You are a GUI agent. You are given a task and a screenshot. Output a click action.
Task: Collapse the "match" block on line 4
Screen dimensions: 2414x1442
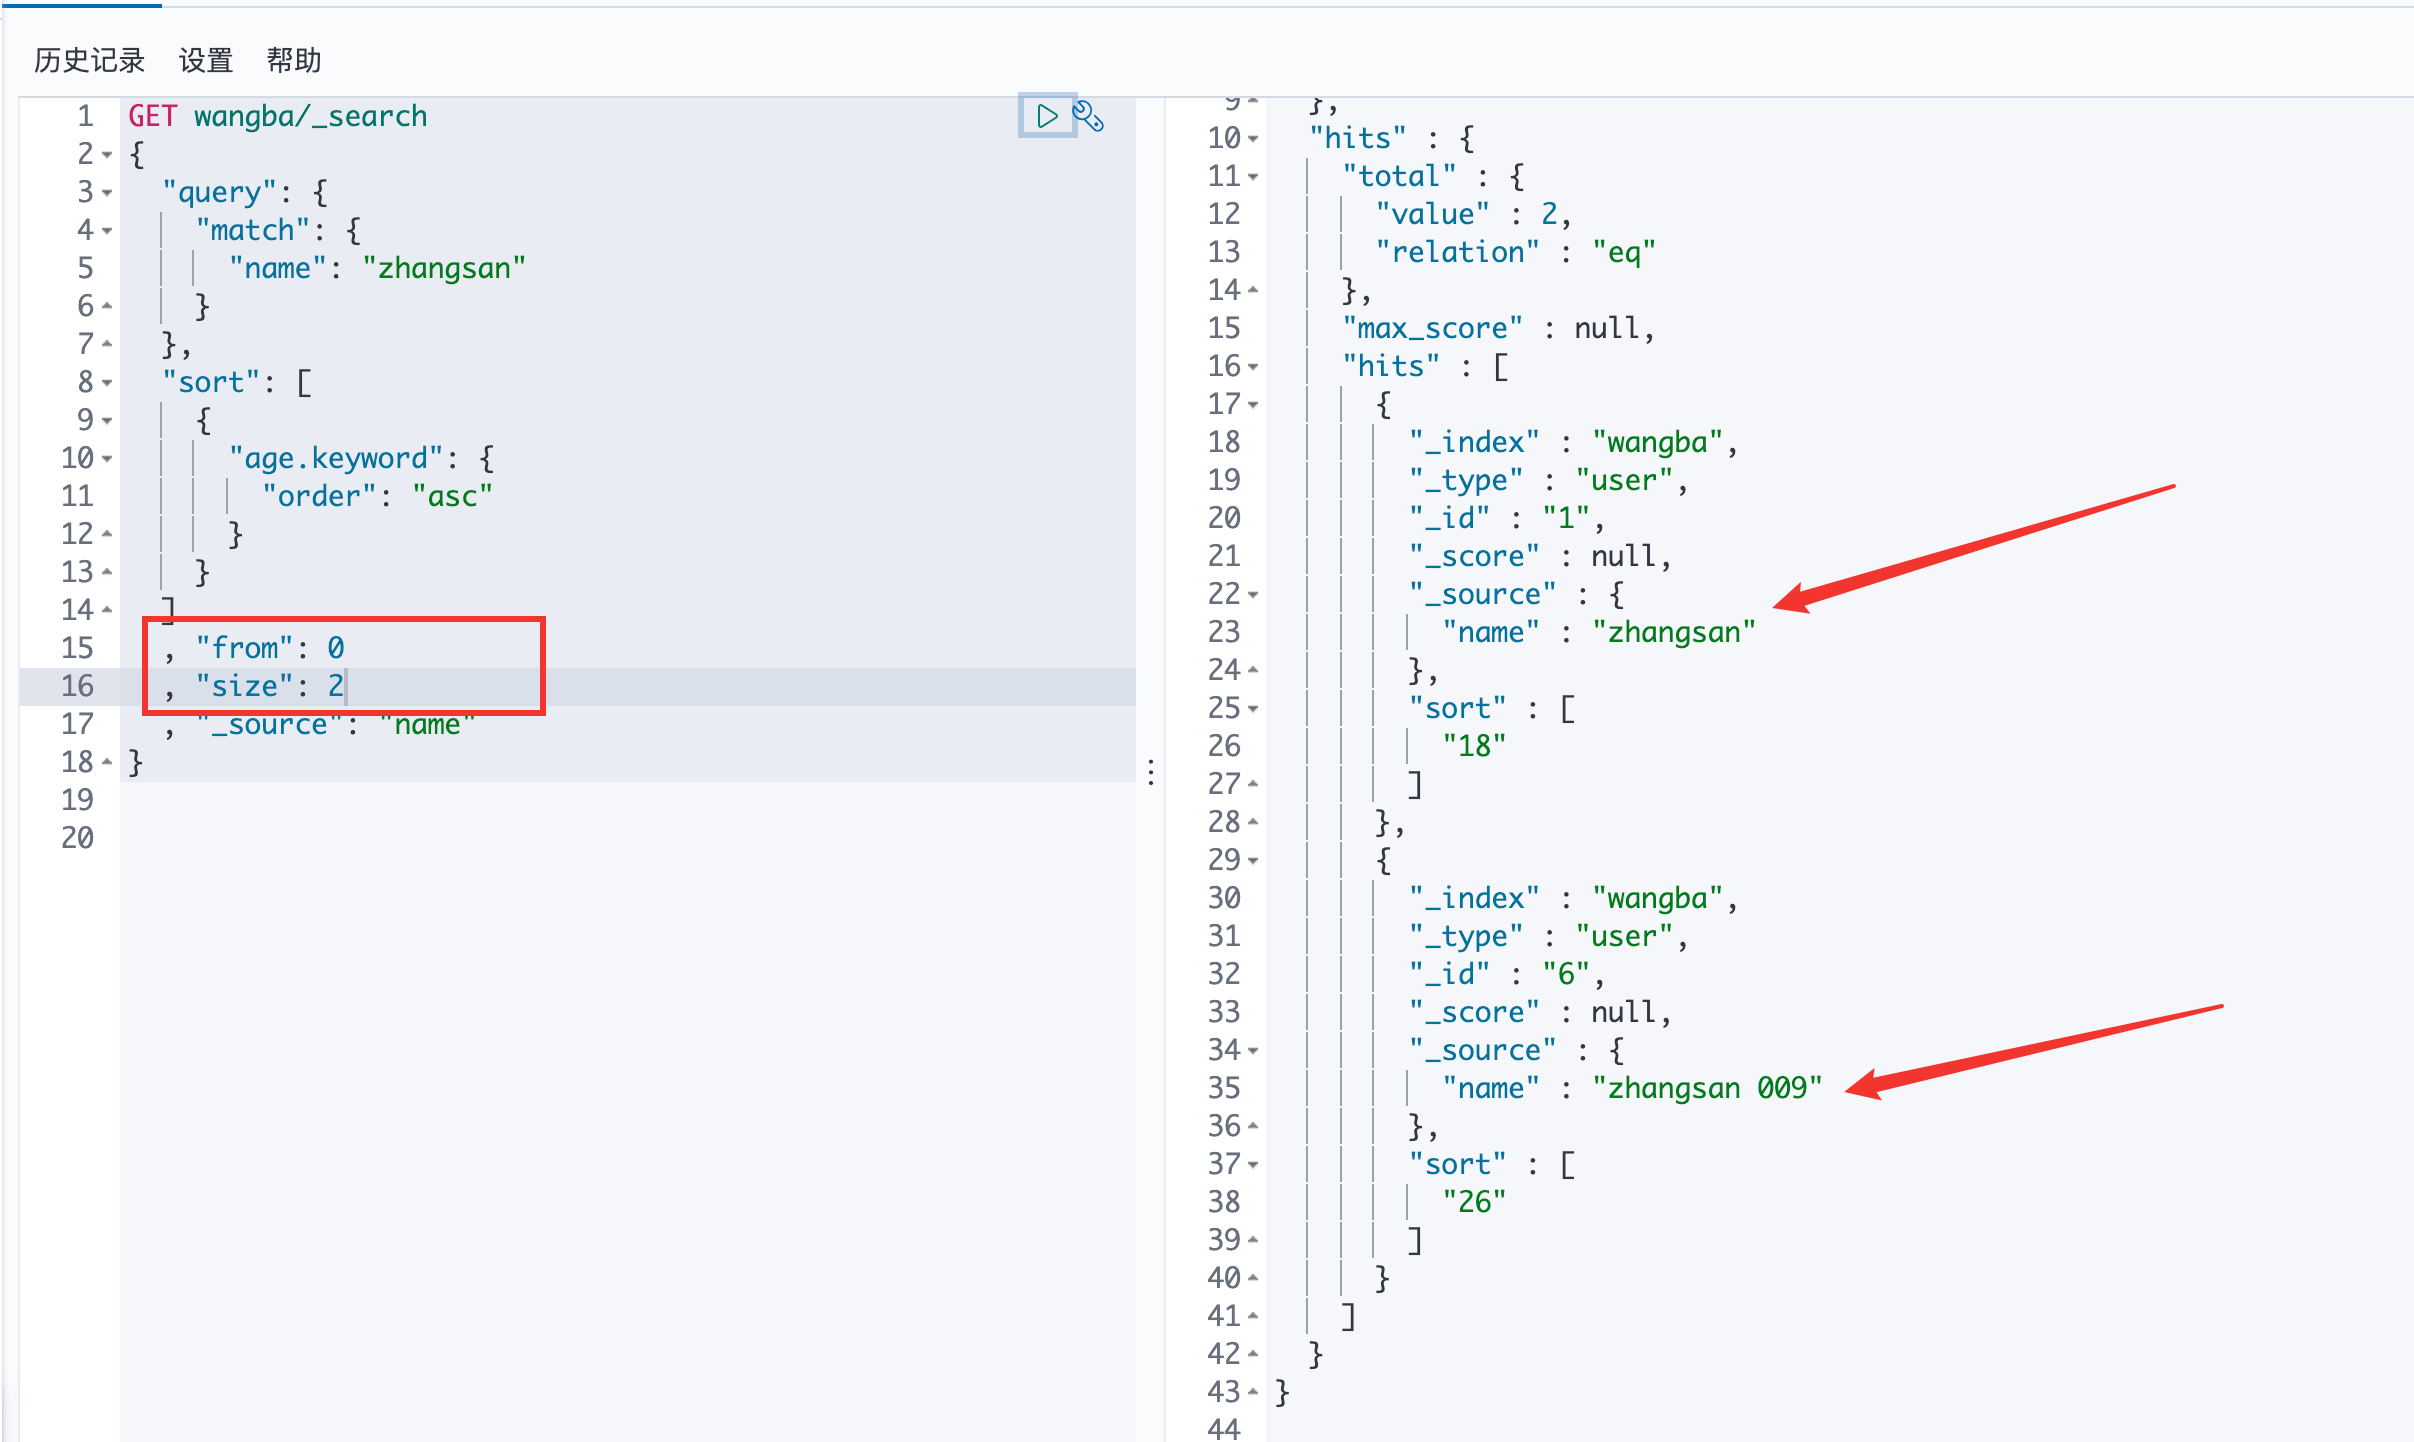(x=107, y=230)
